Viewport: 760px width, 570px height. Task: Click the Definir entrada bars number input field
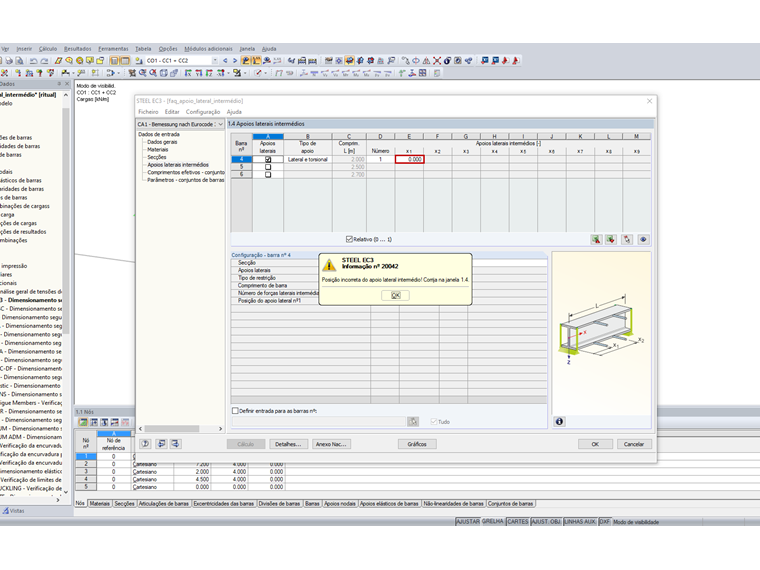point(319,422)
